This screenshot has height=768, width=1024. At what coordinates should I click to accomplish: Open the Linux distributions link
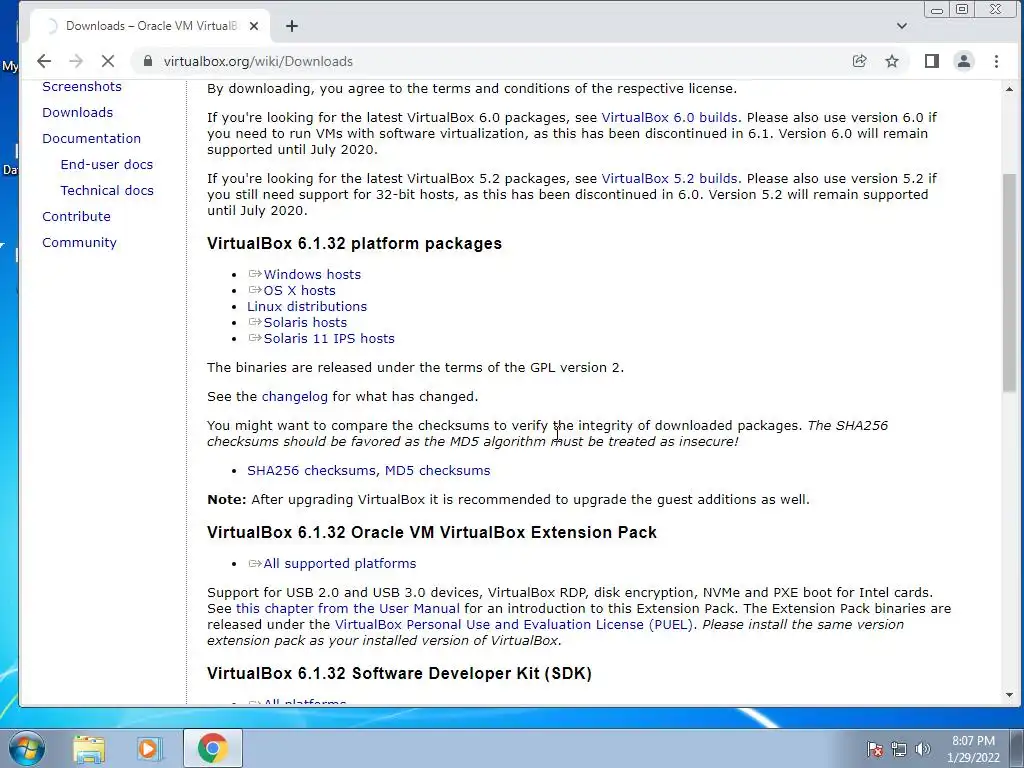coord(307,306)
